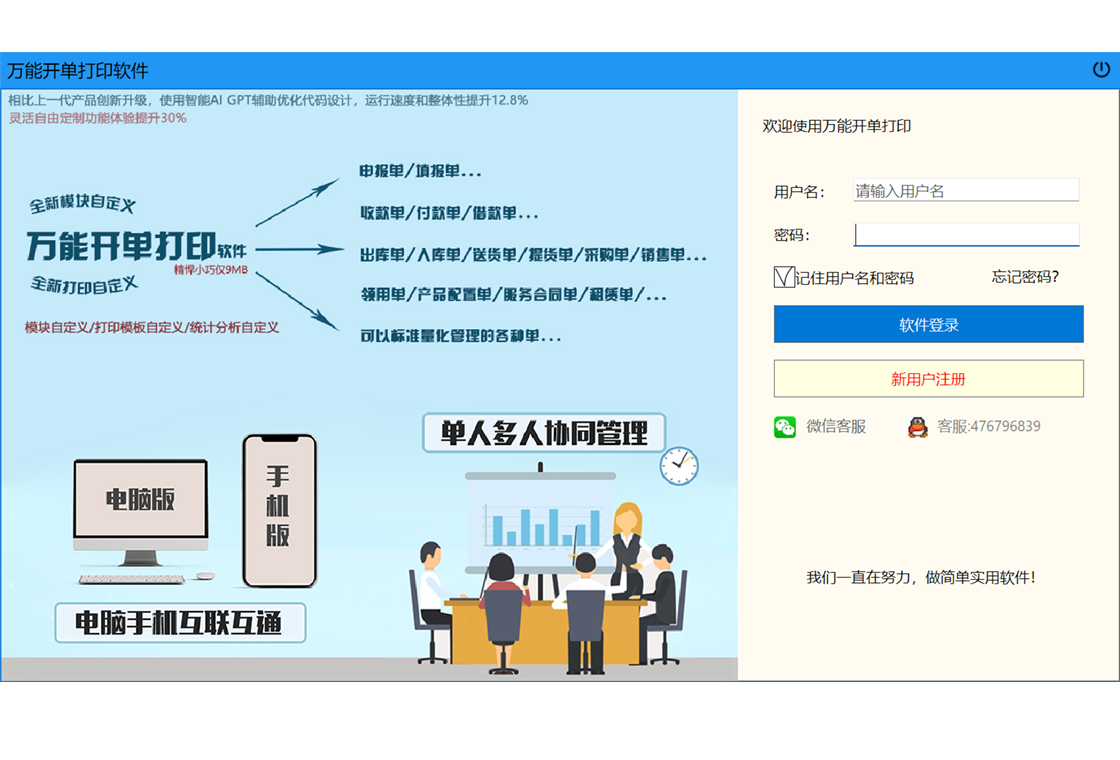1120x760 pixels.
Task: Click the 用户名: label
Action: (799, 191)
